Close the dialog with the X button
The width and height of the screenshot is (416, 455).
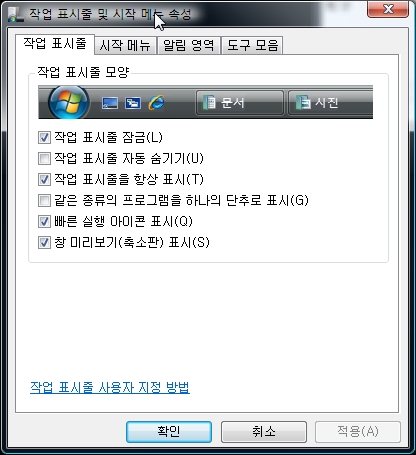pyautogui.click(x=388, y=9)
